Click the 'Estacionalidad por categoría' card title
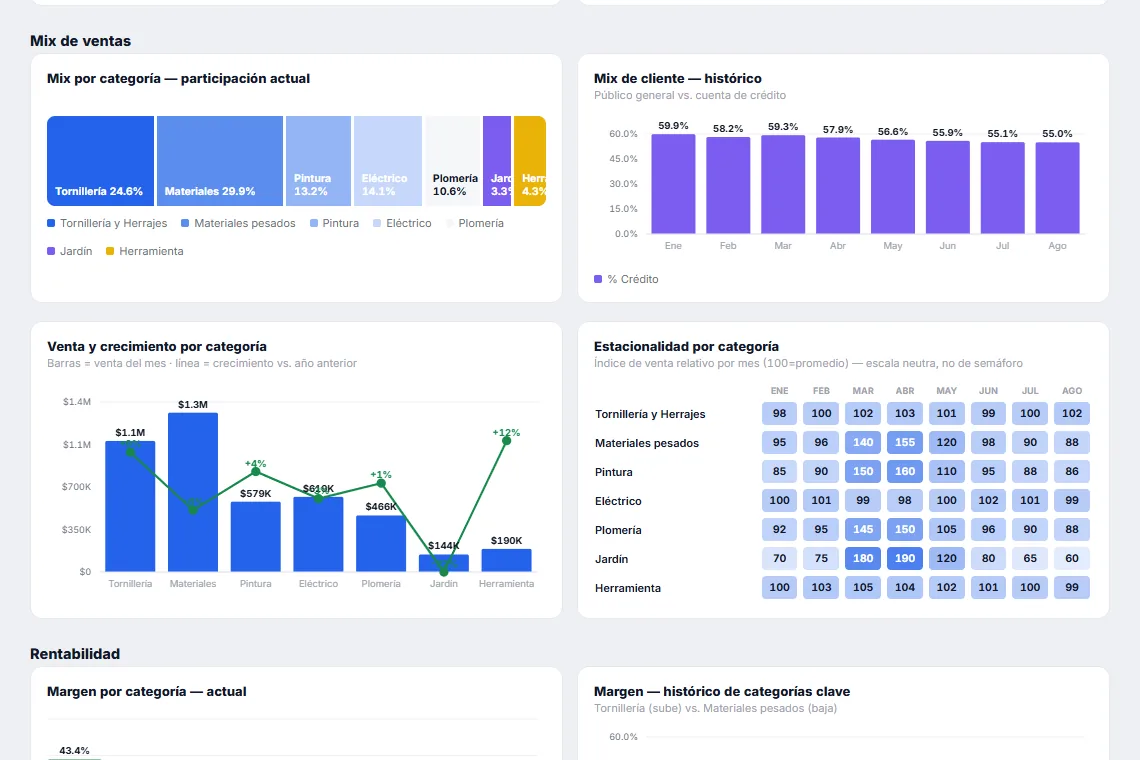The width and height of the screenshot is (1140, 760). click(686, 347)
